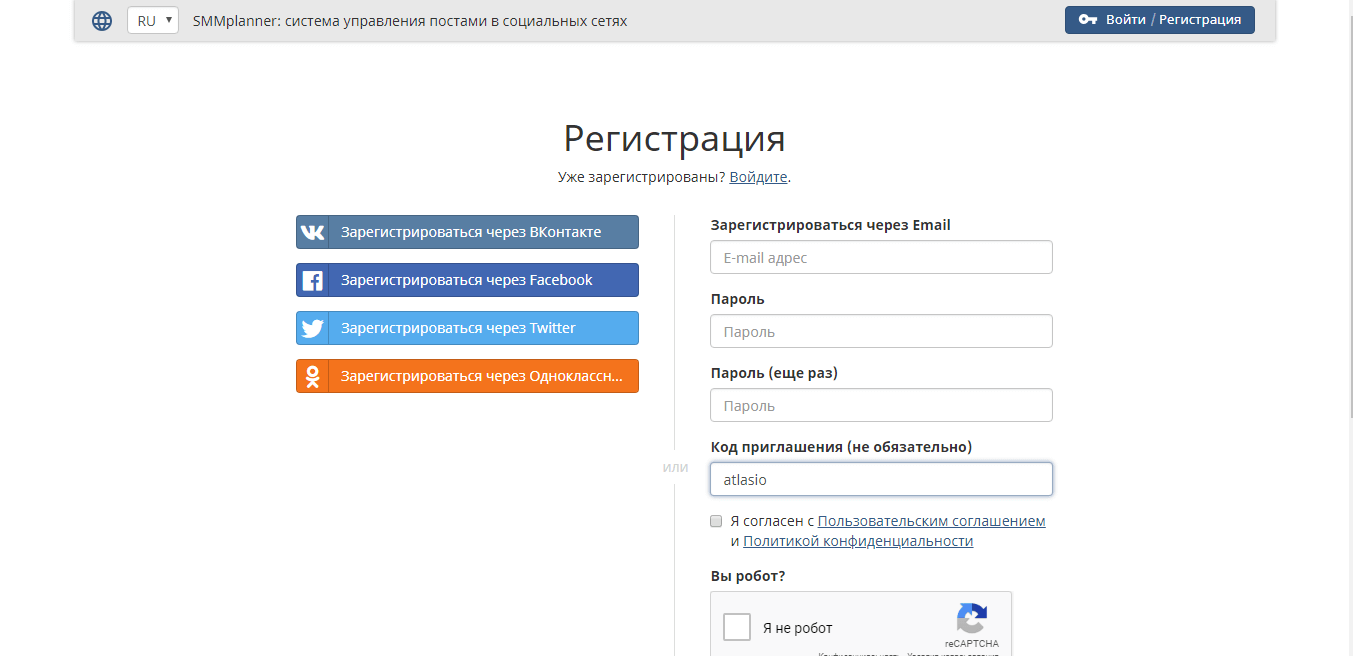
Task: Register via ВКонтакте button text
Action: tap(471, 232)
